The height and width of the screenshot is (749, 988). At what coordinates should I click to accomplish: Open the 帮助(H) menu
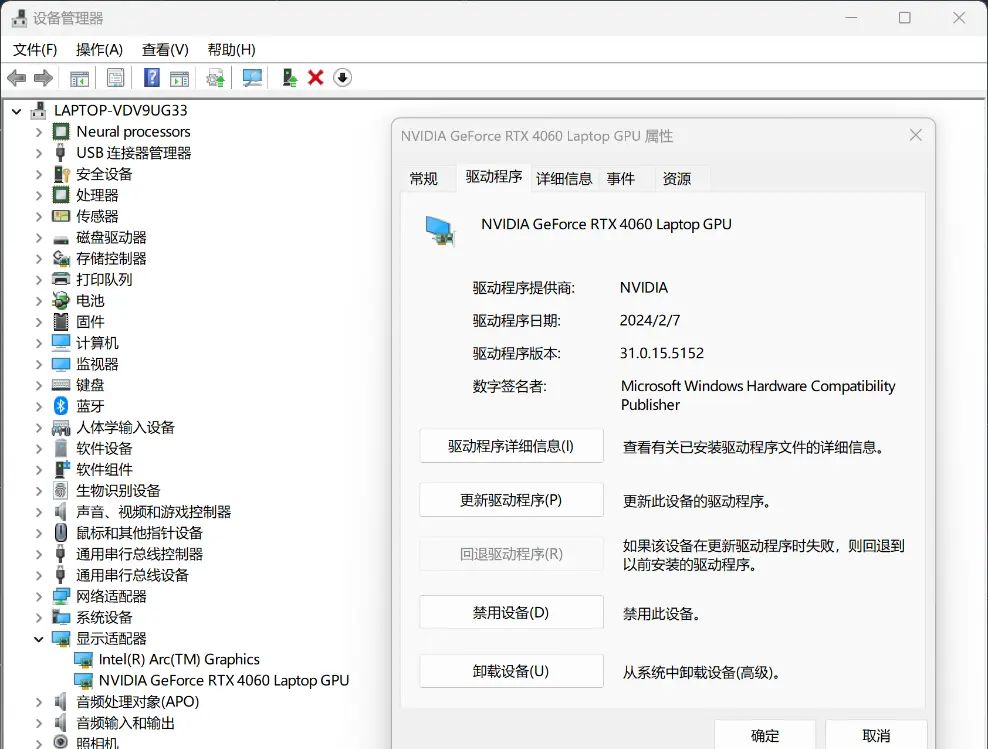[x=231, y=50]
